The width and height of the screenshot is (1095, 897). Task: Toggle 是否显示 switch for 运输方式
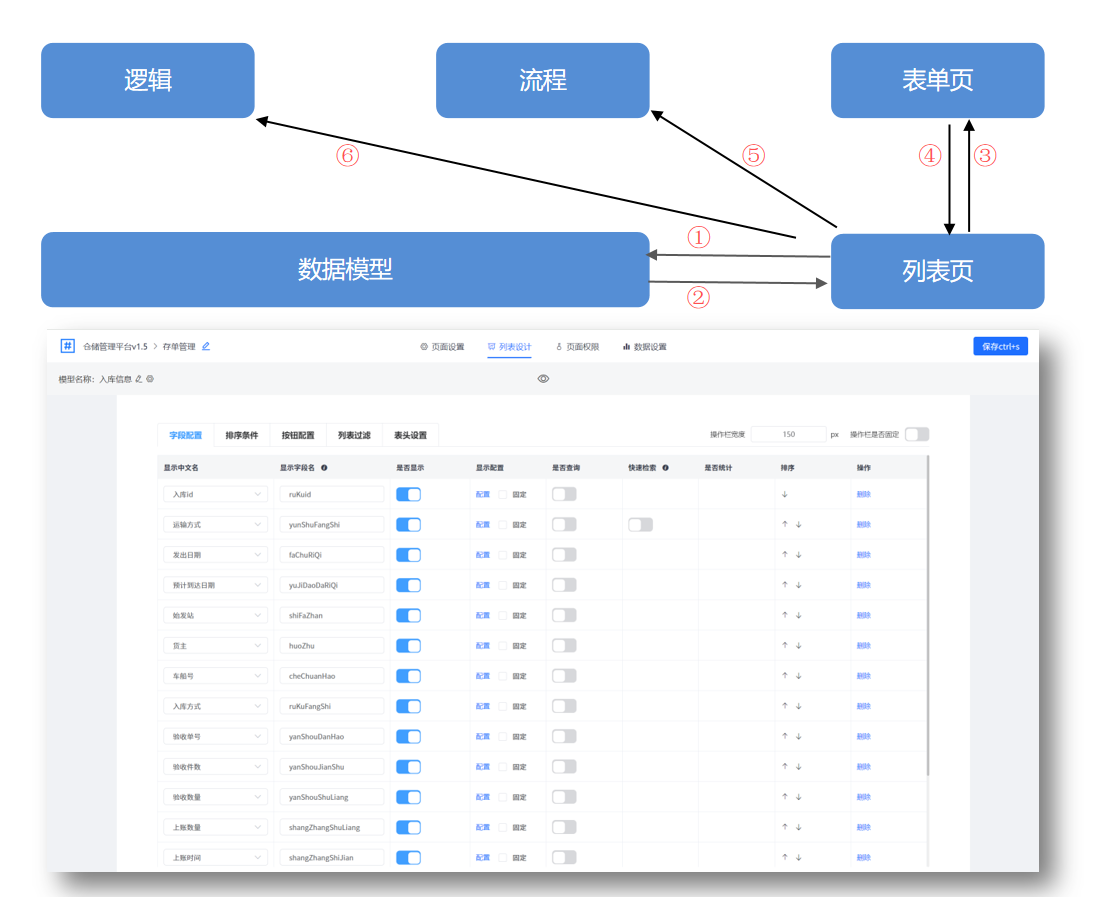pyautogui.click(x=409, y=524)
